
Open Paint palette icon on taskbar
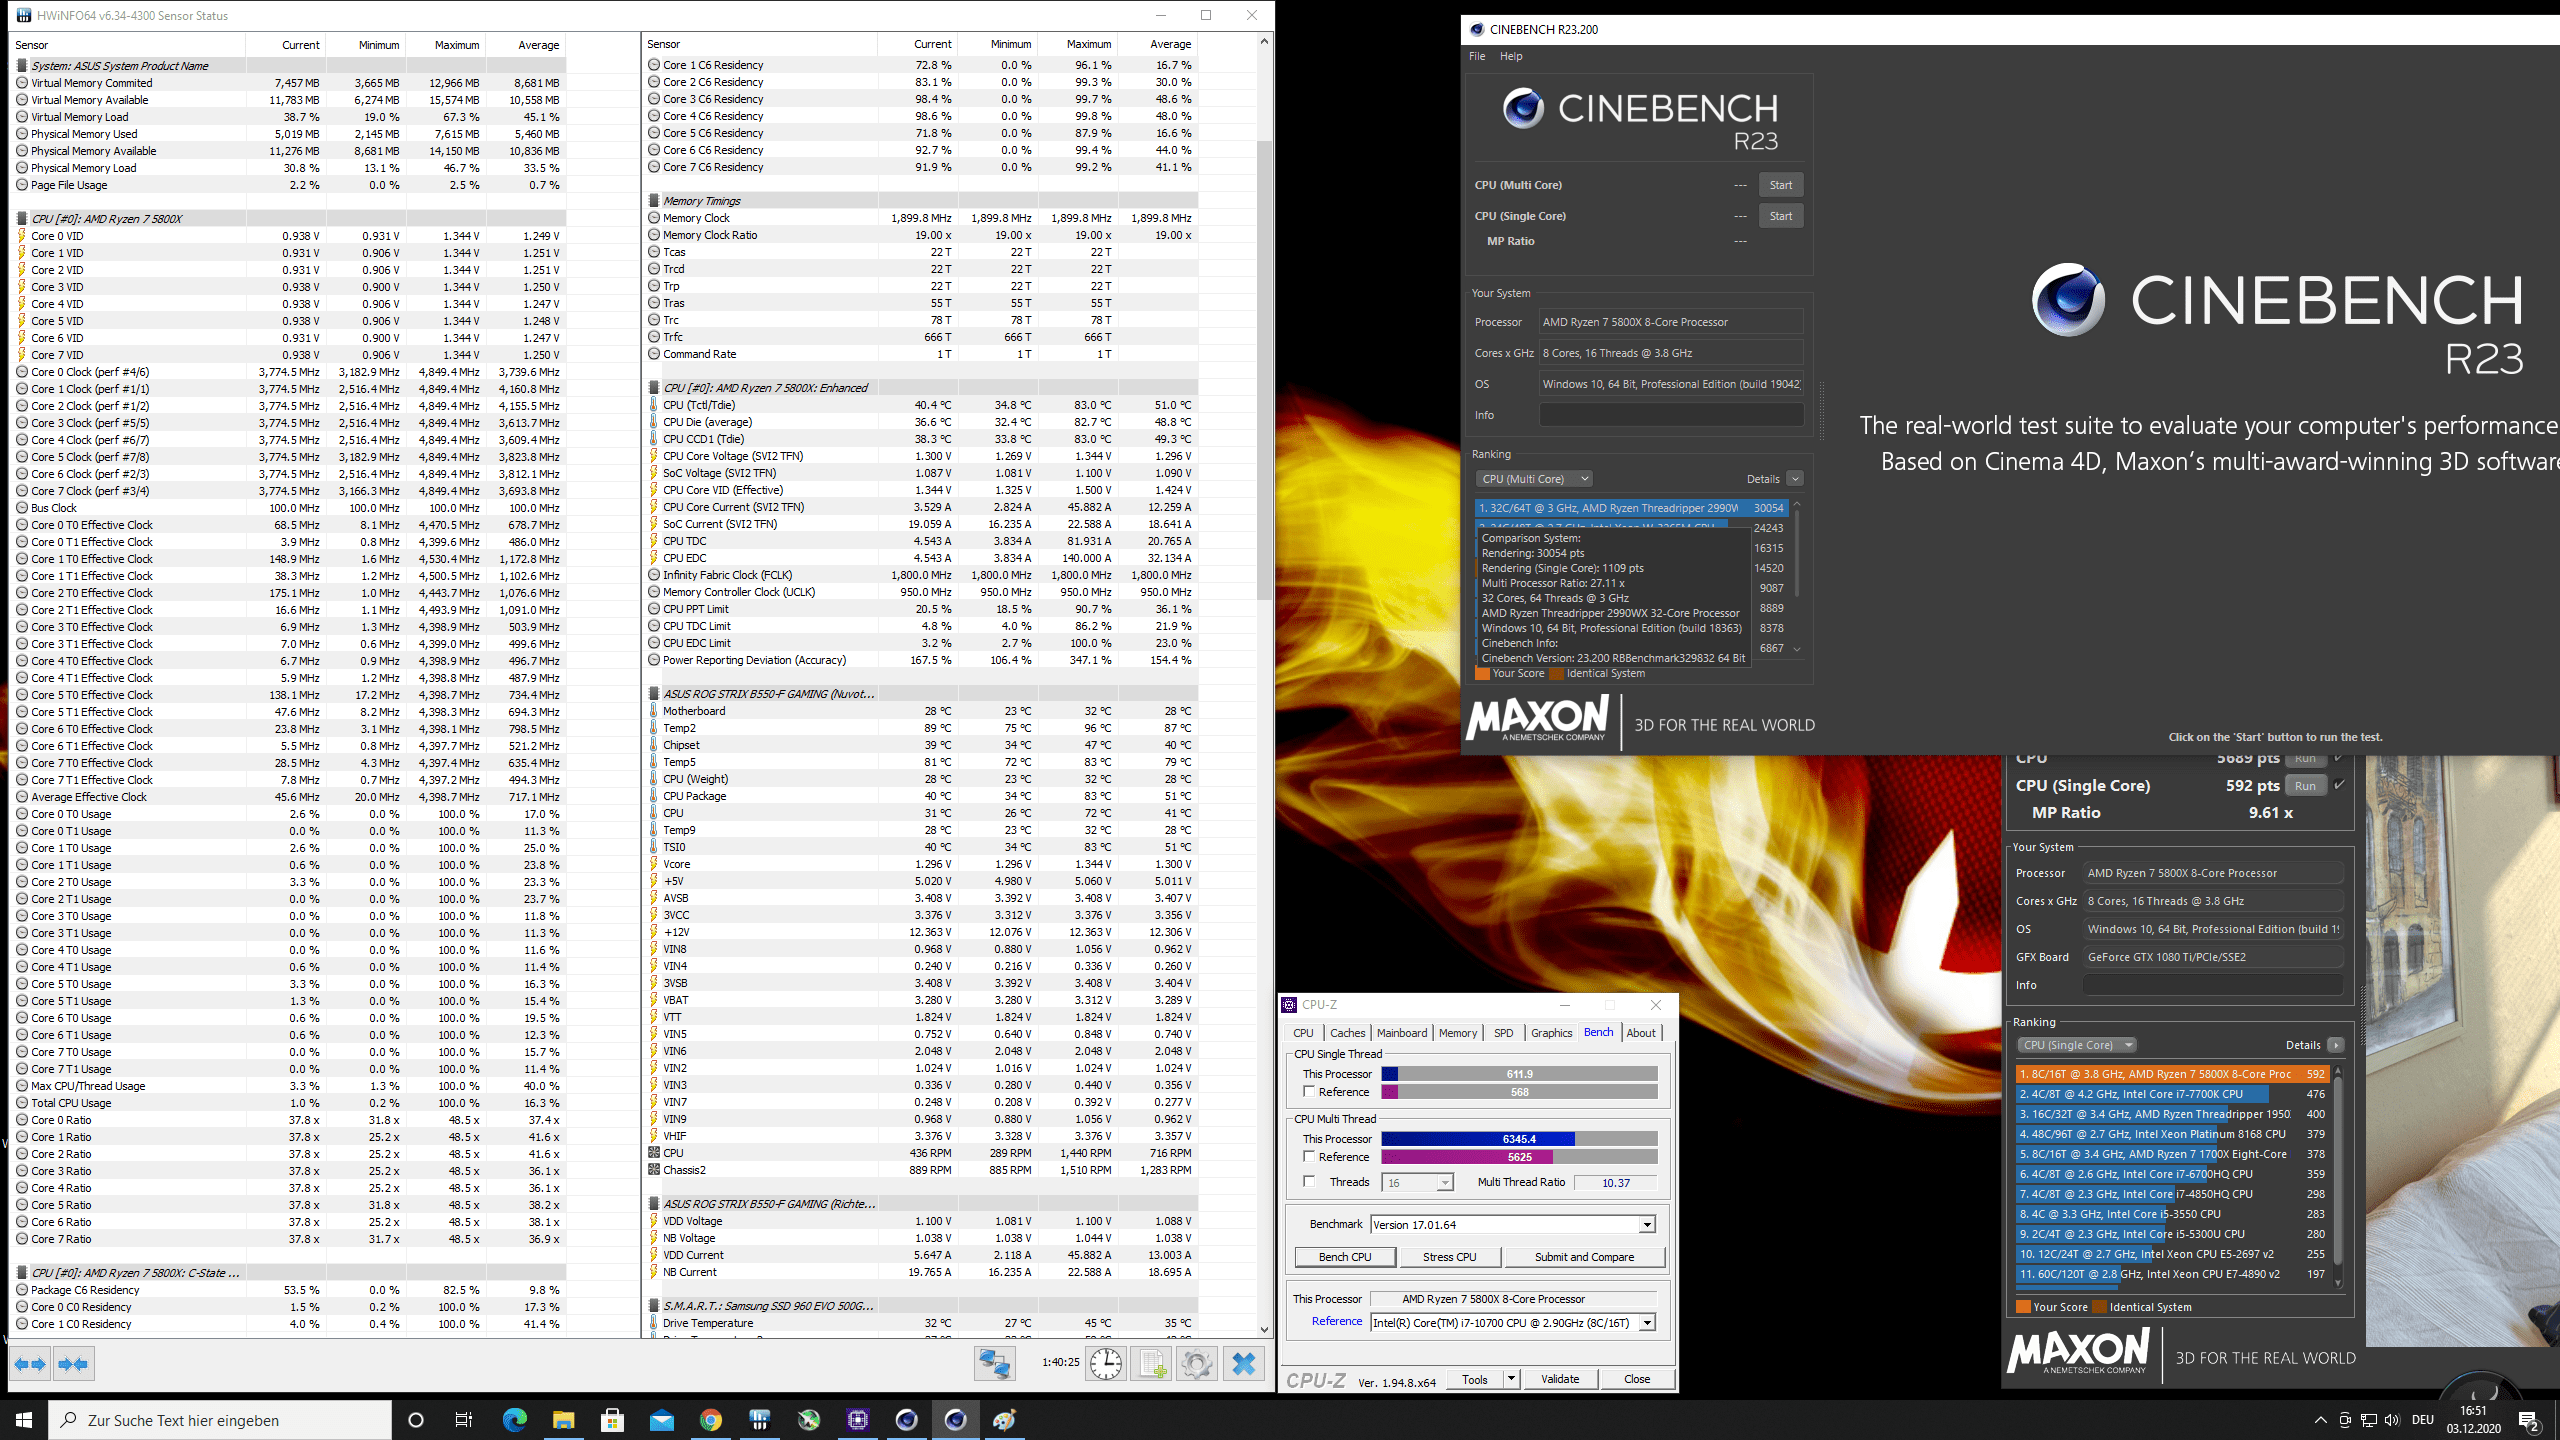(x=1004, y=1420)
